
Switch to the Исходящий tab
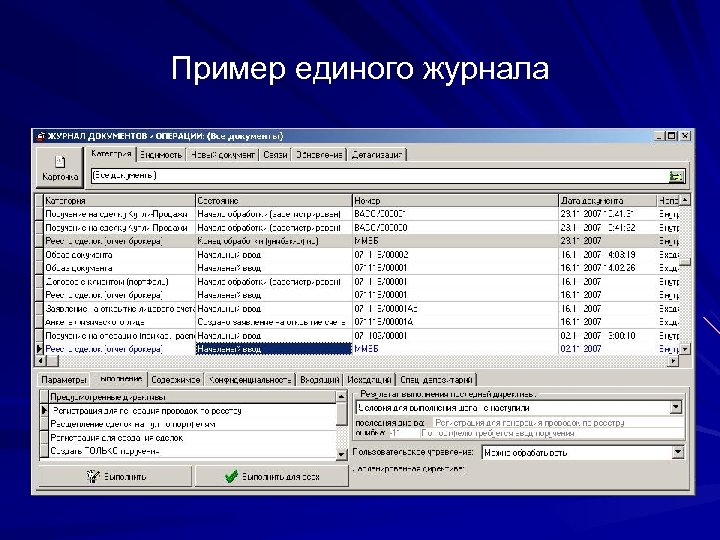[369, 380]
